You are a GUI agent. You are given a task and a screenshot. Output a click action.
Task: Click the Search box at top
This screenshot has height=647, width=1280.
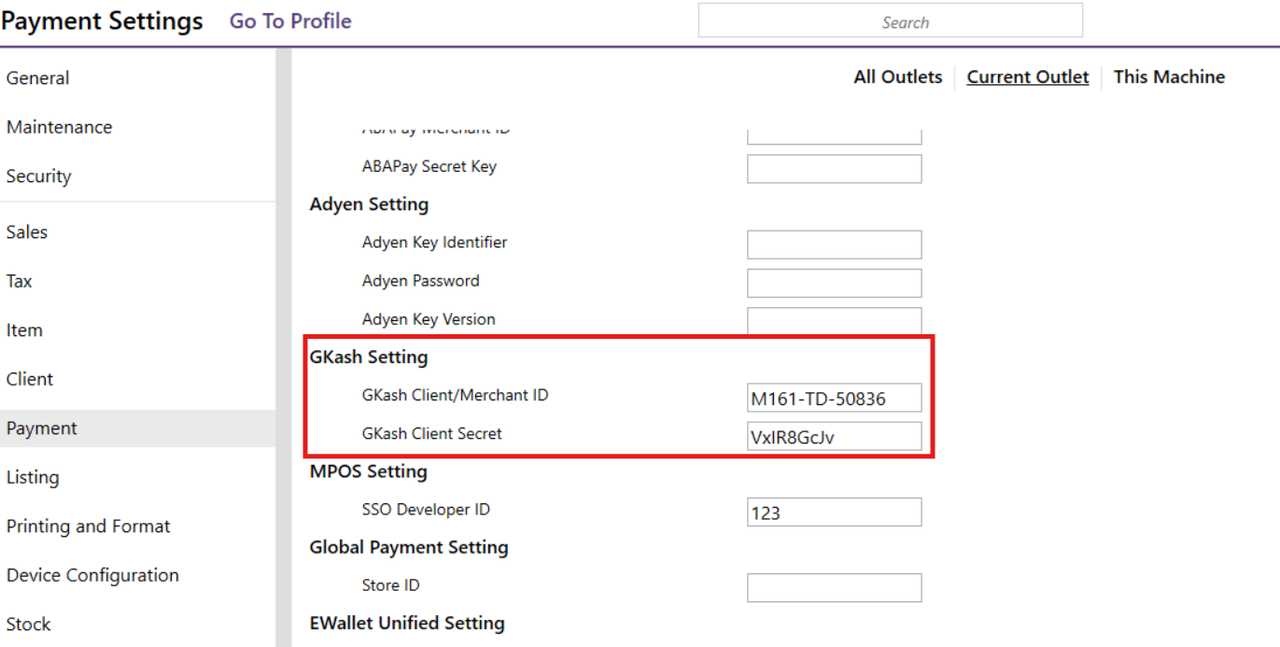tap(890, 21)
